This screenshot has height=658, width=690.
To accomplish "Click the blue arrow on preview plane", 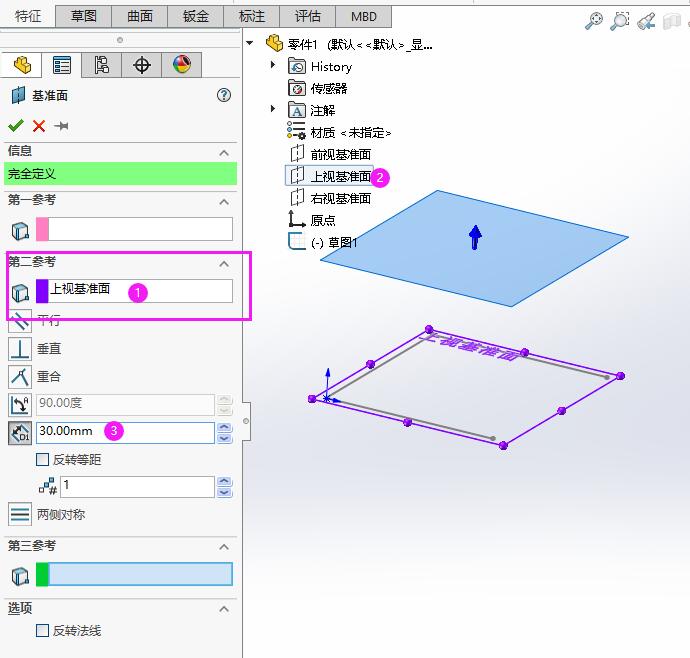I will click(475, 238).
